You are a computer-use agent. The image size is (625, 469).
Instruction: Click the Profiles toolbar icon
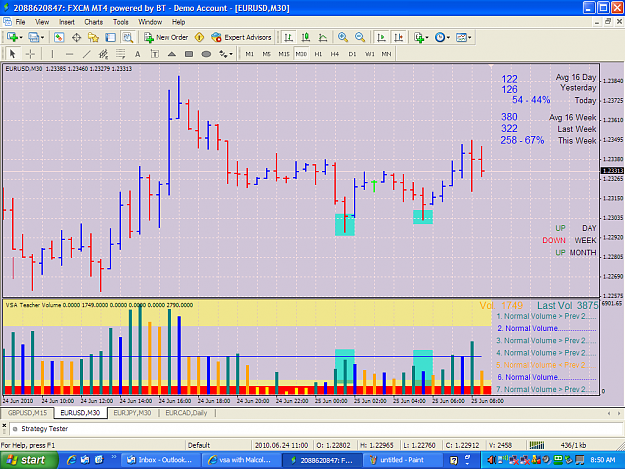coord(33,37)
